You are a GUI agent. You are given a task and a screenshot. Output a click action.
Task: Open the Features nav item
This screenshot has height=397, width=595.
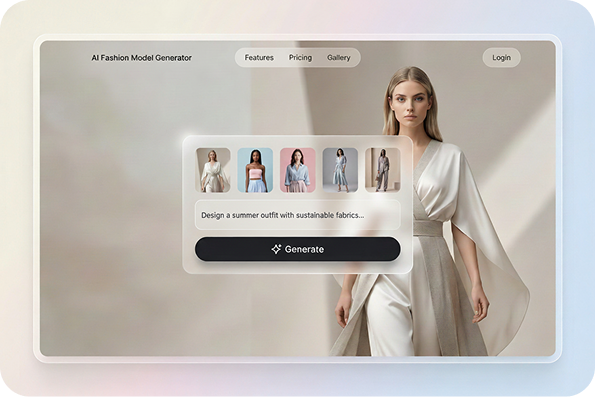click(259, 58)
